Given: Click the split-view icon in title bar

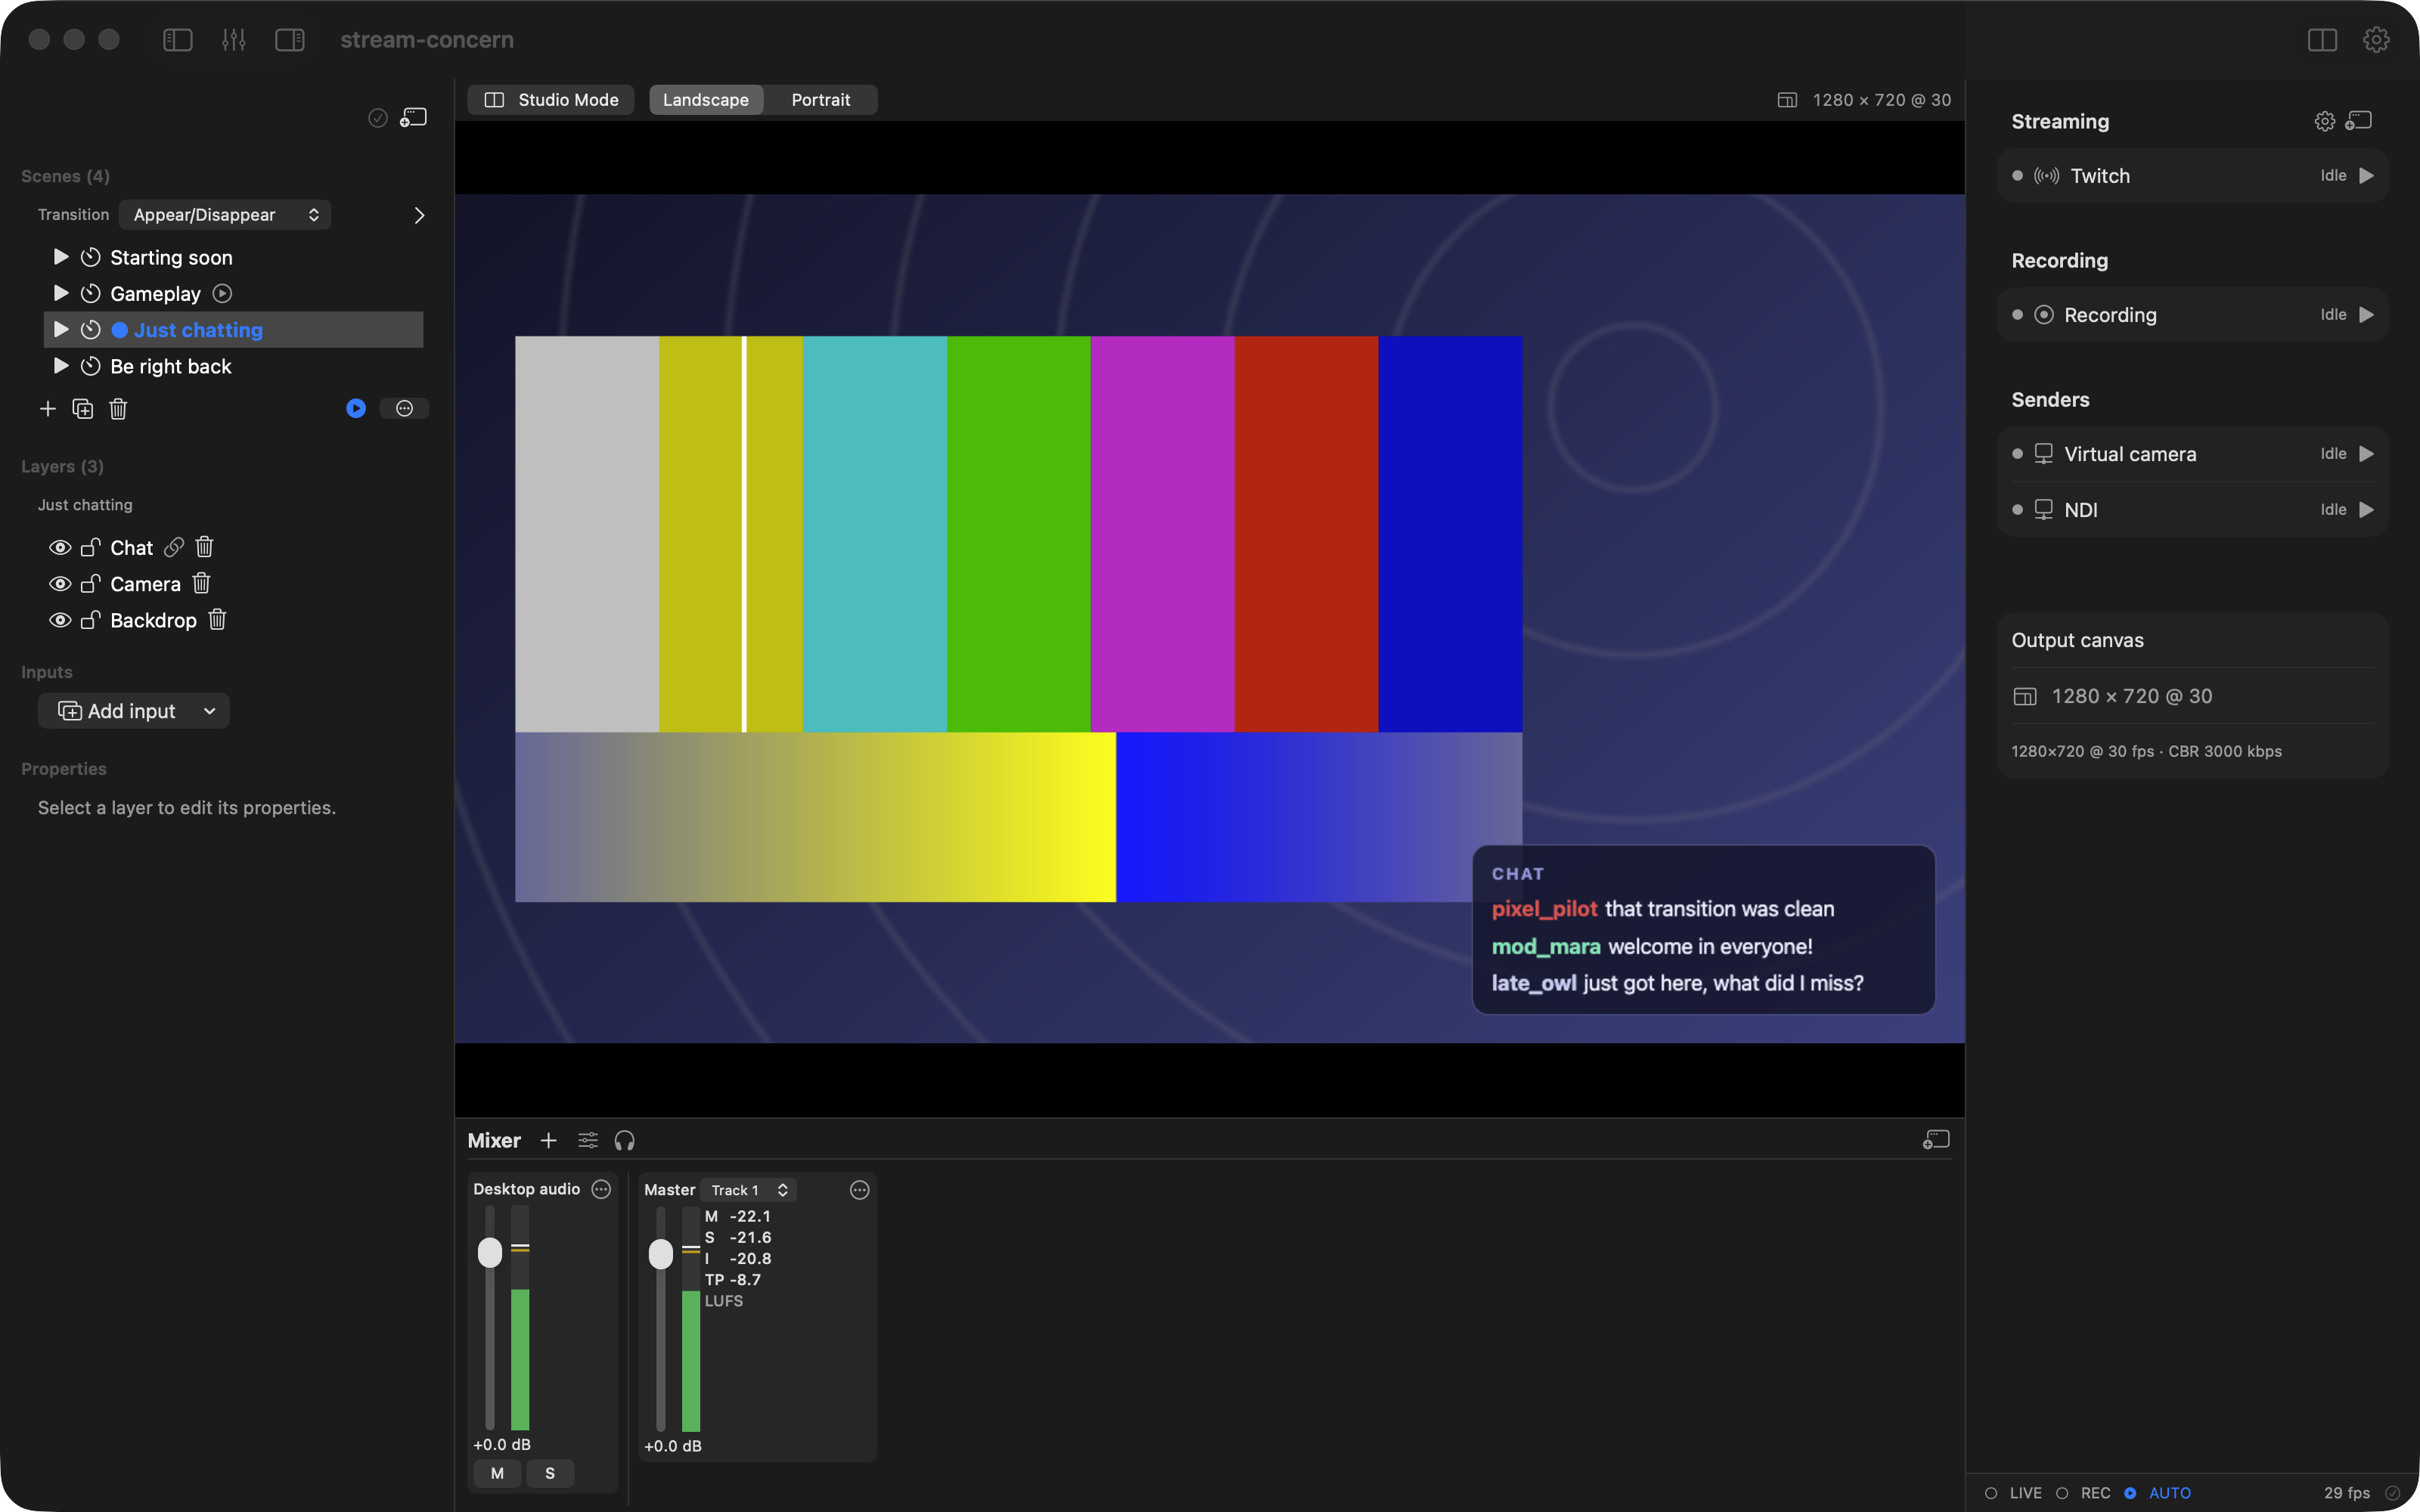Looking at the screenshot, I should [2322, 40].
